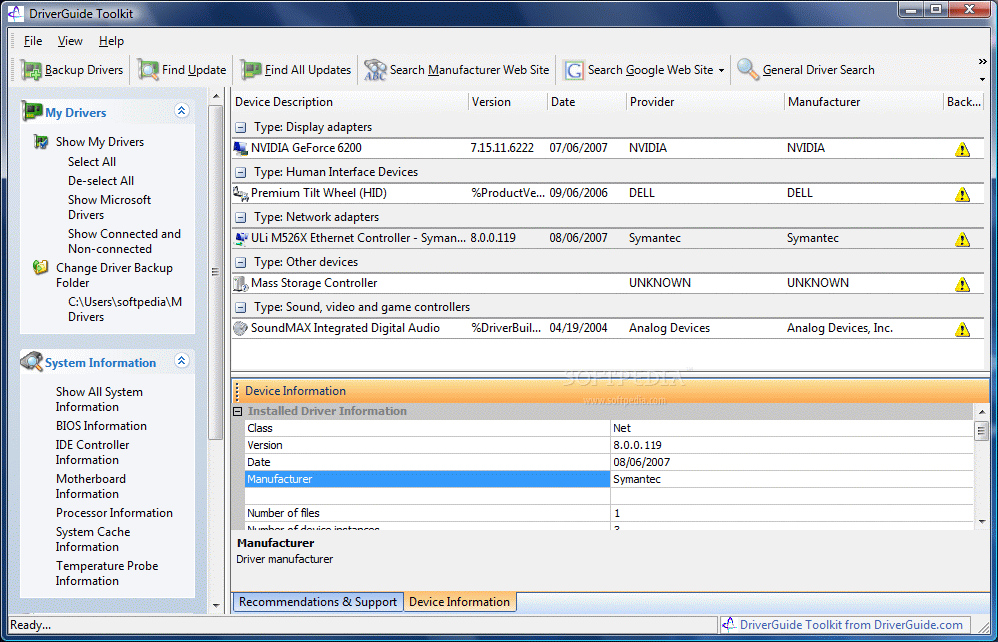Viewport: 998px width, 642px height.
Task: Click the My Drivers panel icon
Action: (32, 111)
